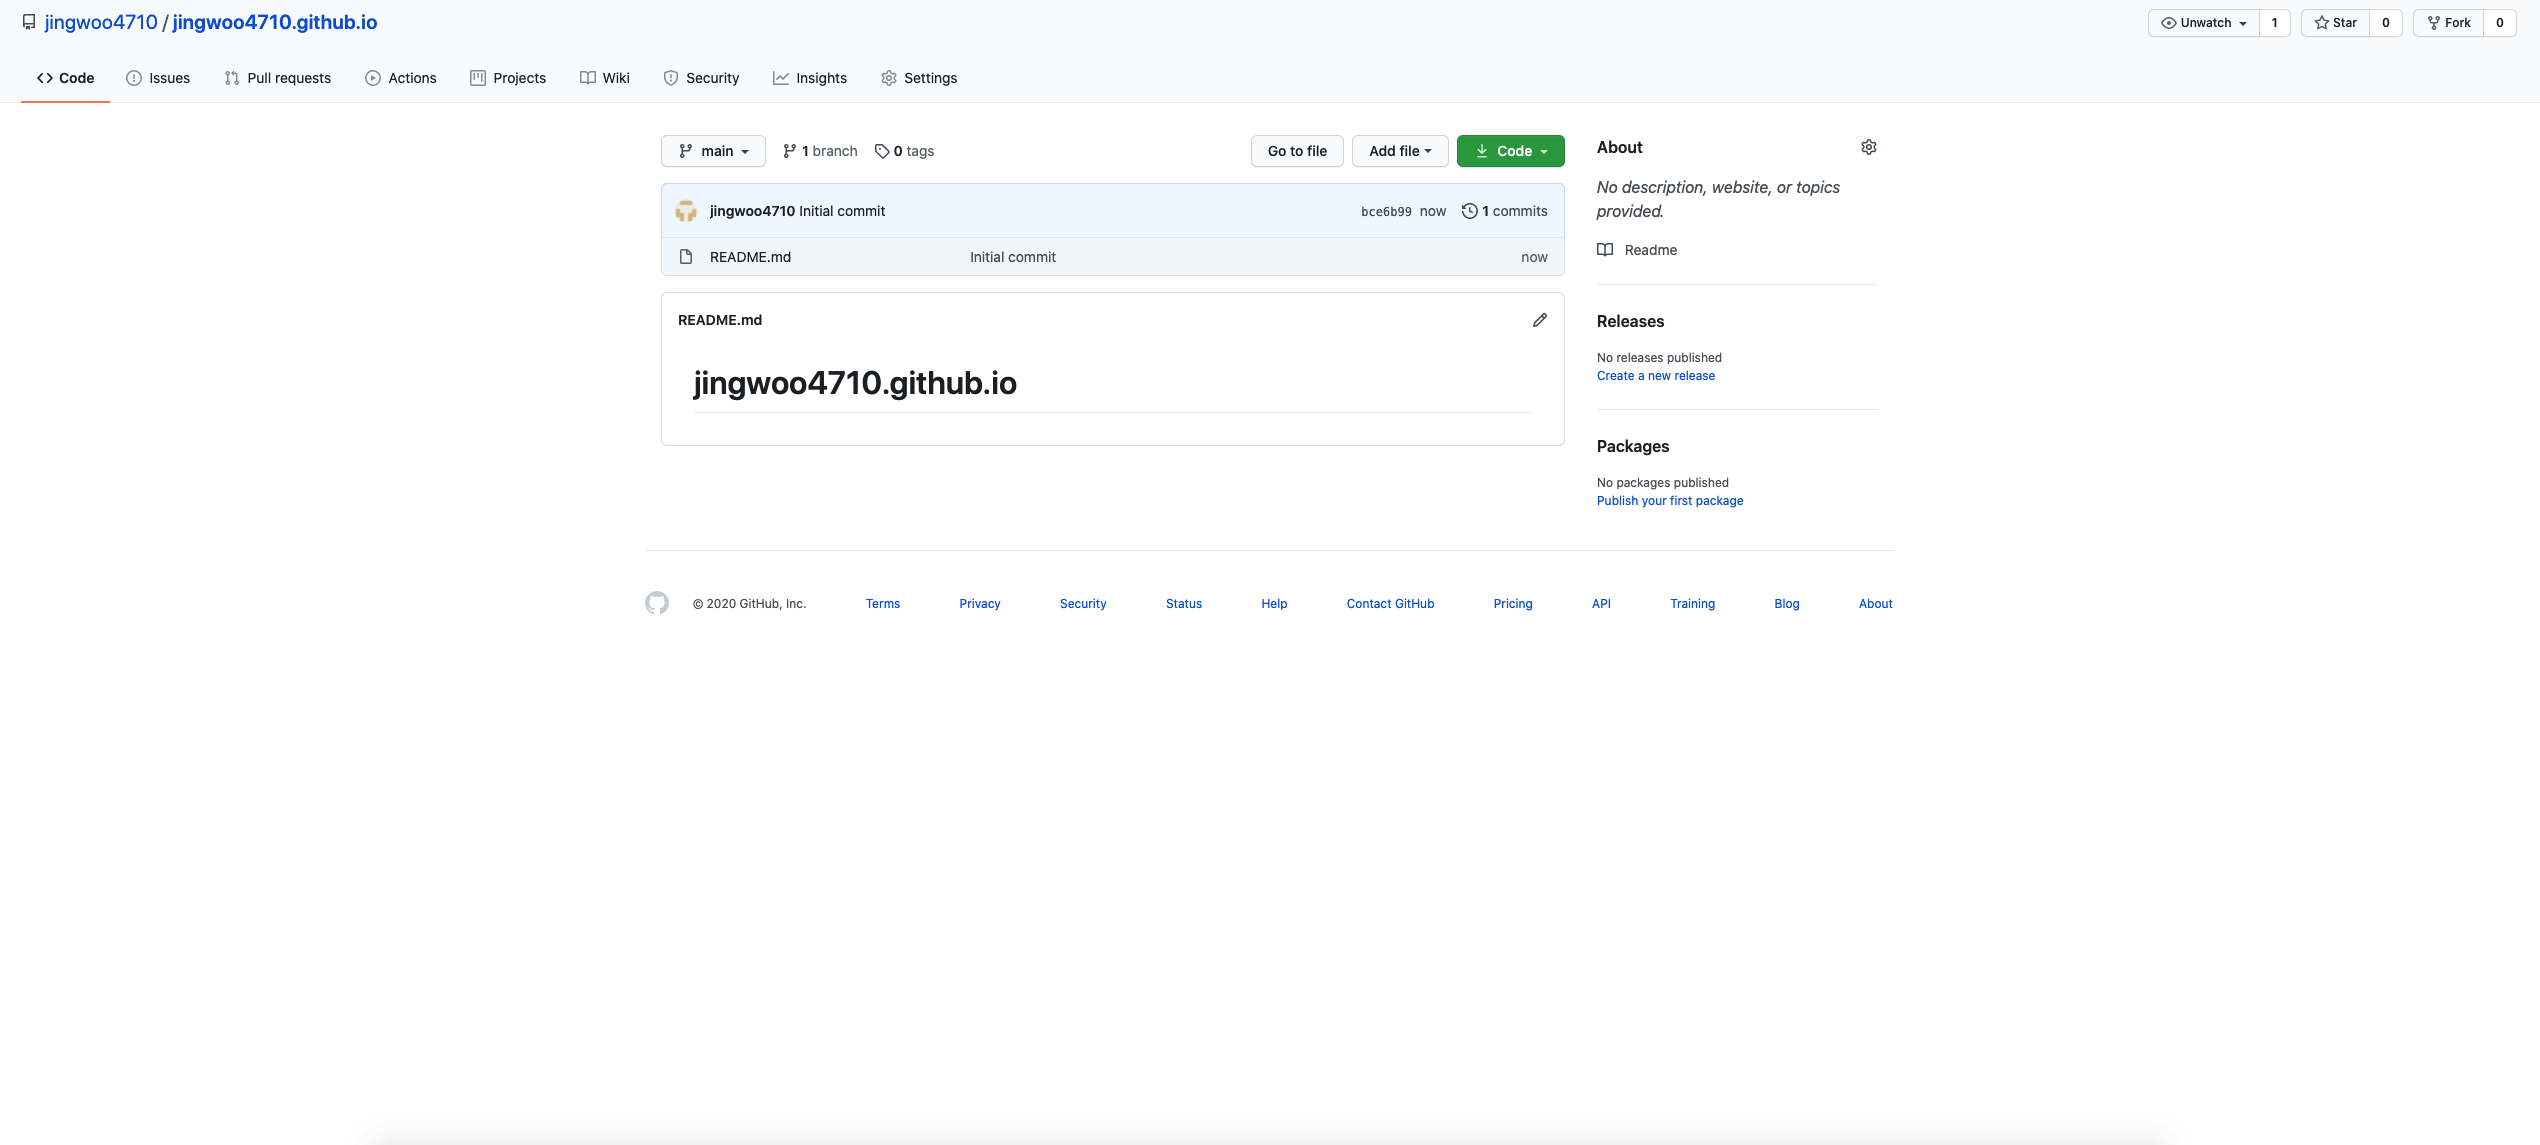Click the Initial commit message in README.md row
The width and height of the screenshot is (2540, 1145).
click(x=1013, y=257)
